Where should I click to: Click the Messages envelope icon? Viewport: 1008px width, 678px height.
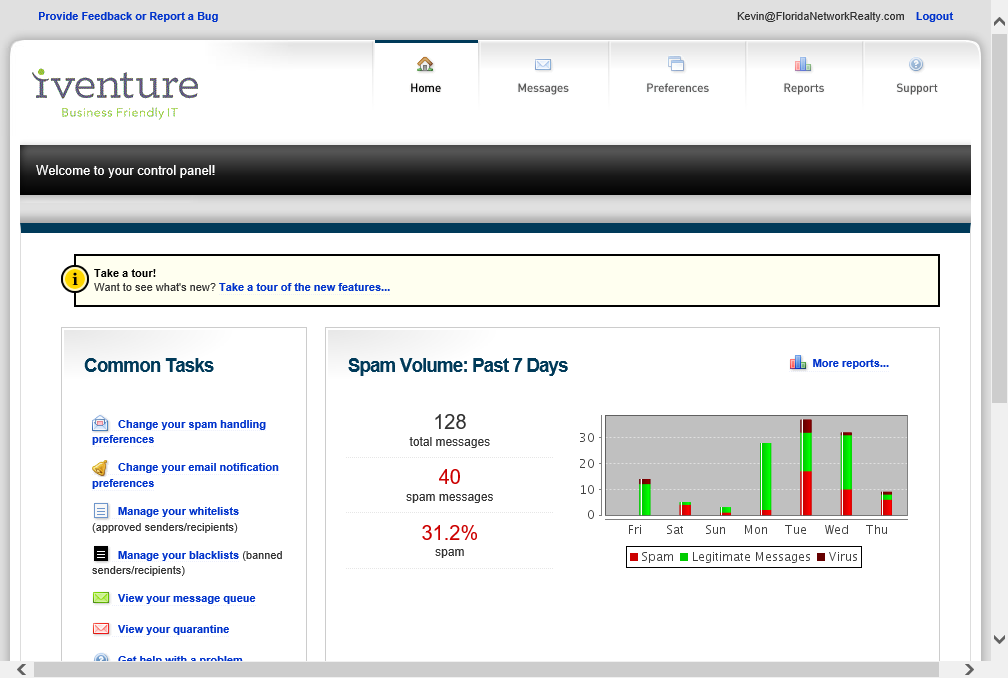[x=543, y=64]
